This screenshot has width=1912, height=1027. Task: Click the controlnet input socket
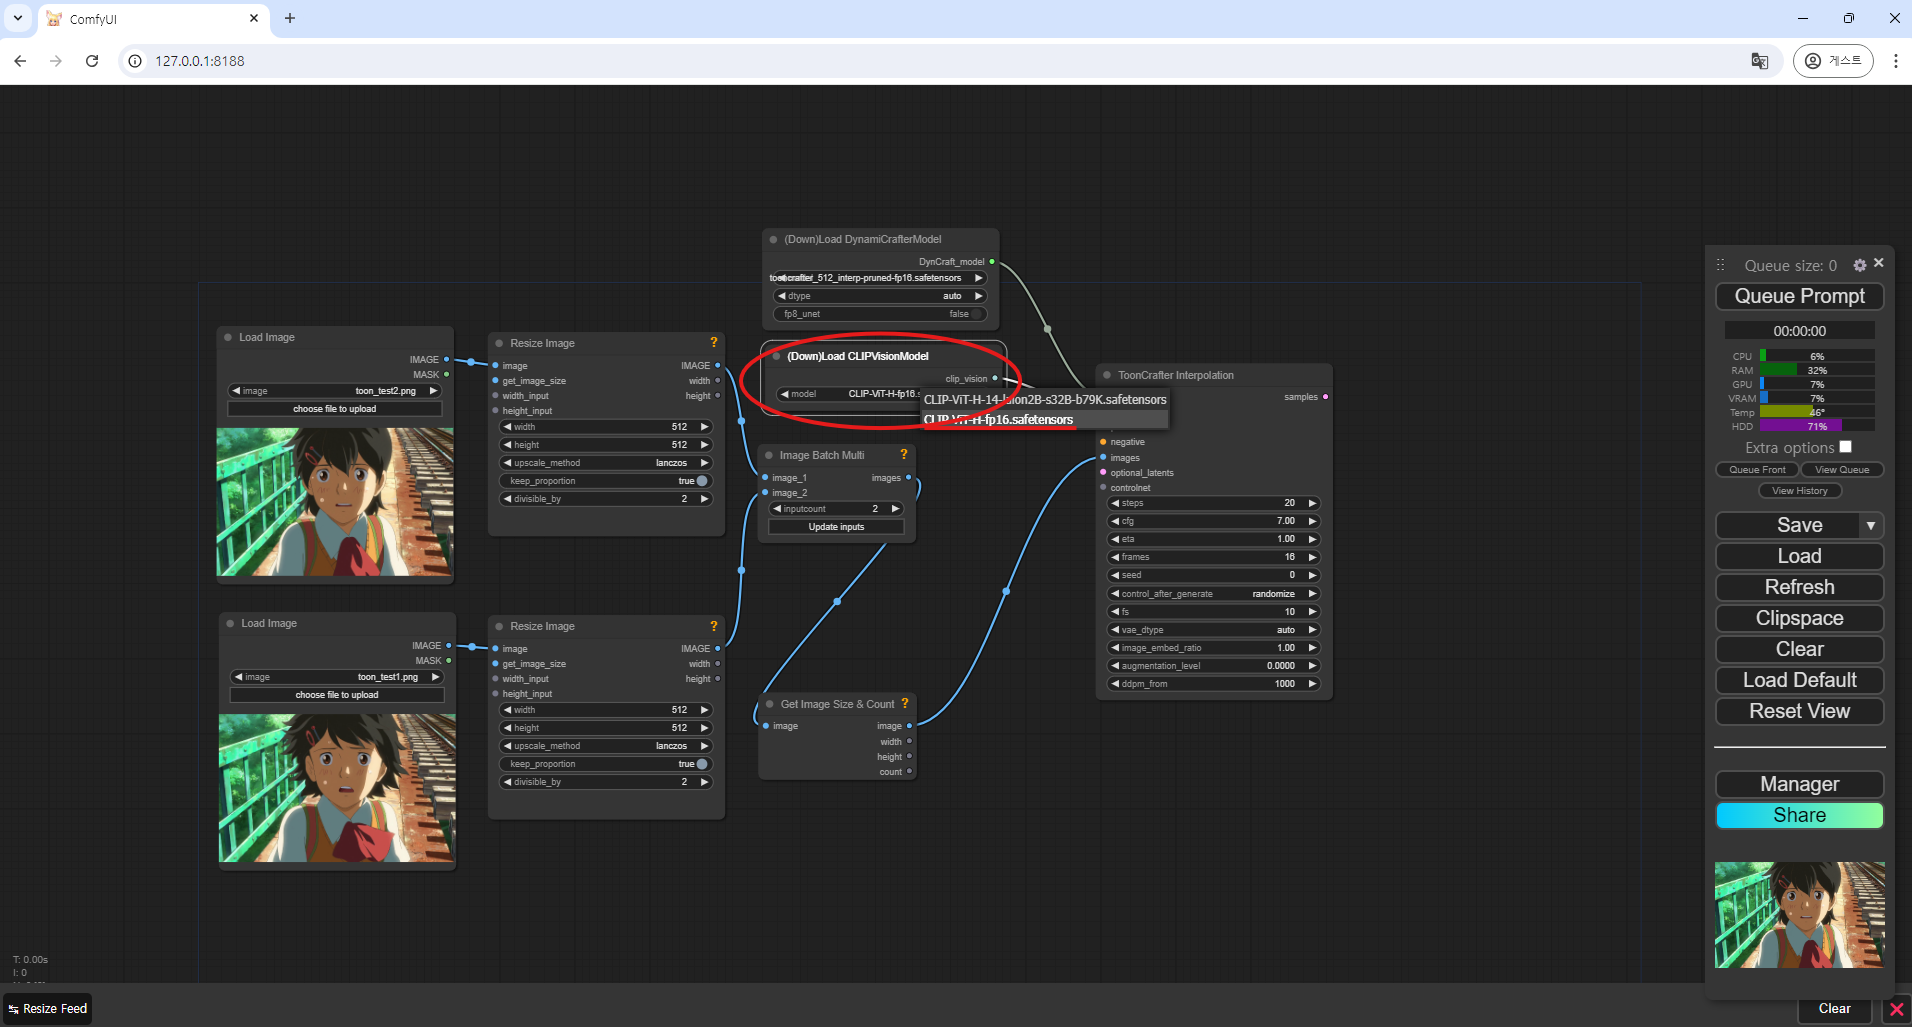1103,488
